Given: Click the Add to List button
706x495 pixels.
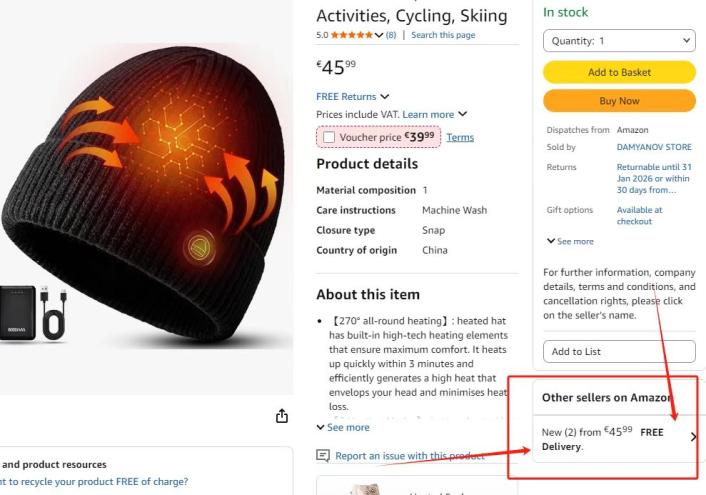Looking at the screenshot, I should click(619, 352).
